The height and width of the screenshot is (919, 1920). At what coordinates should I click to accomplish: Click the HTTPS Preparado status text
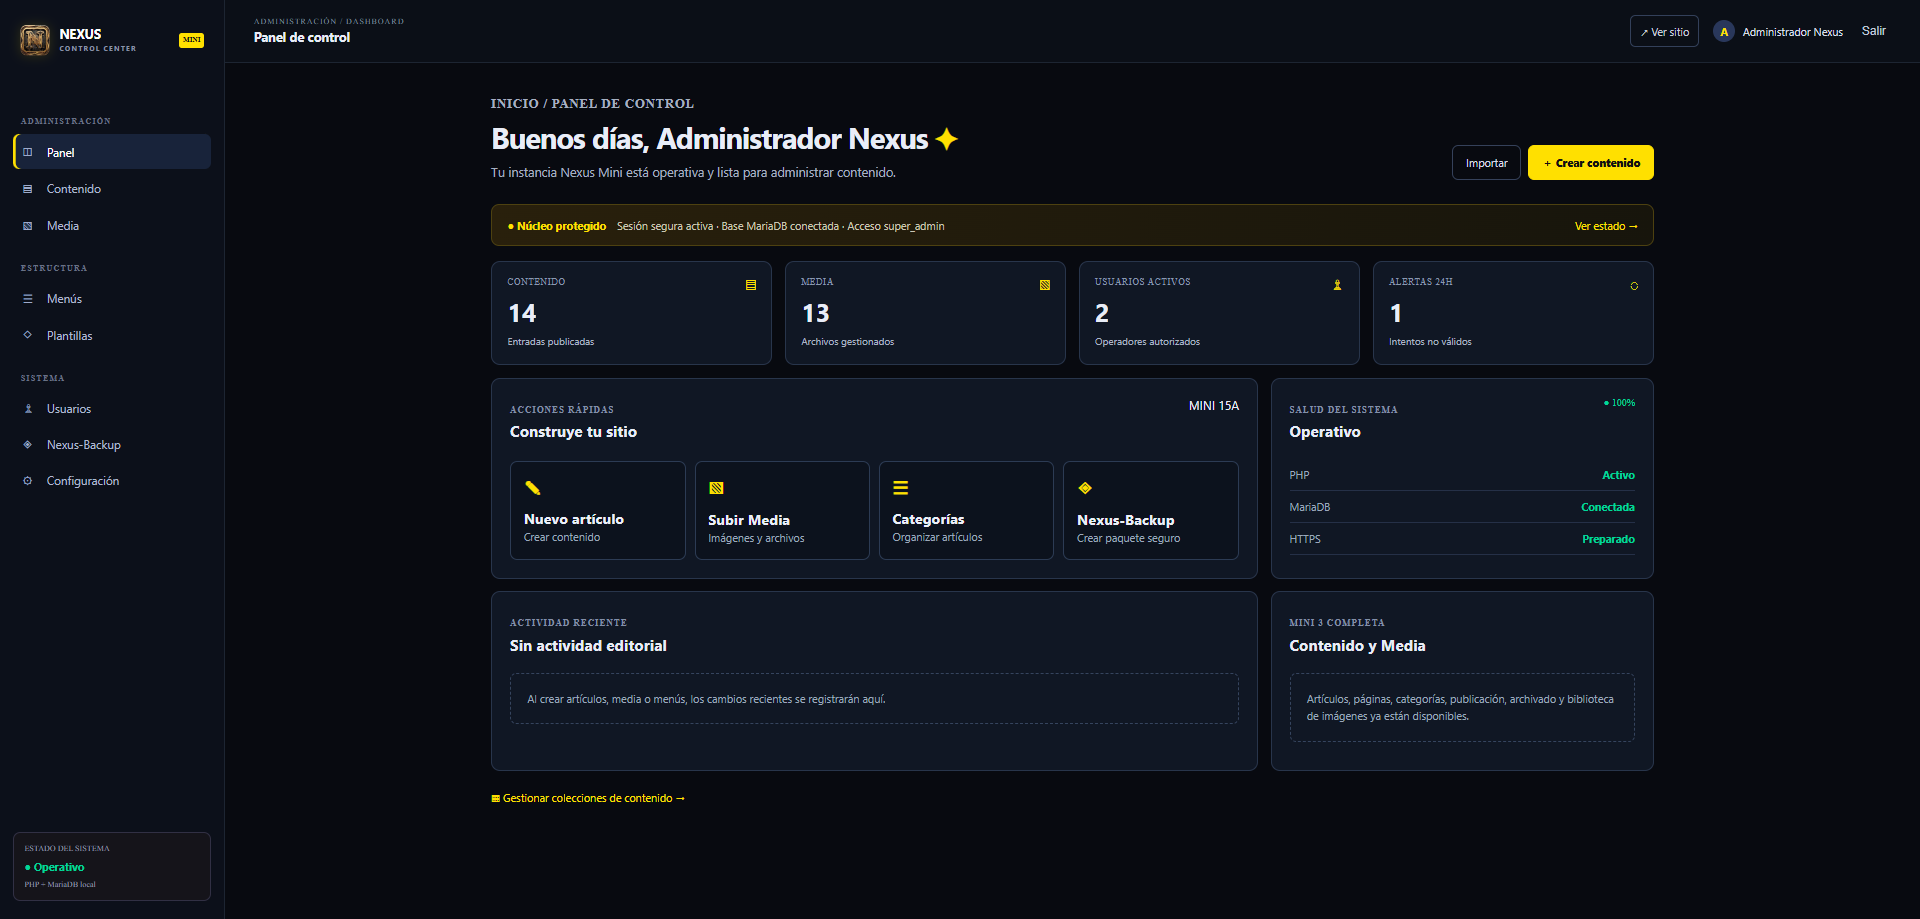click(x=1608, y=539)
